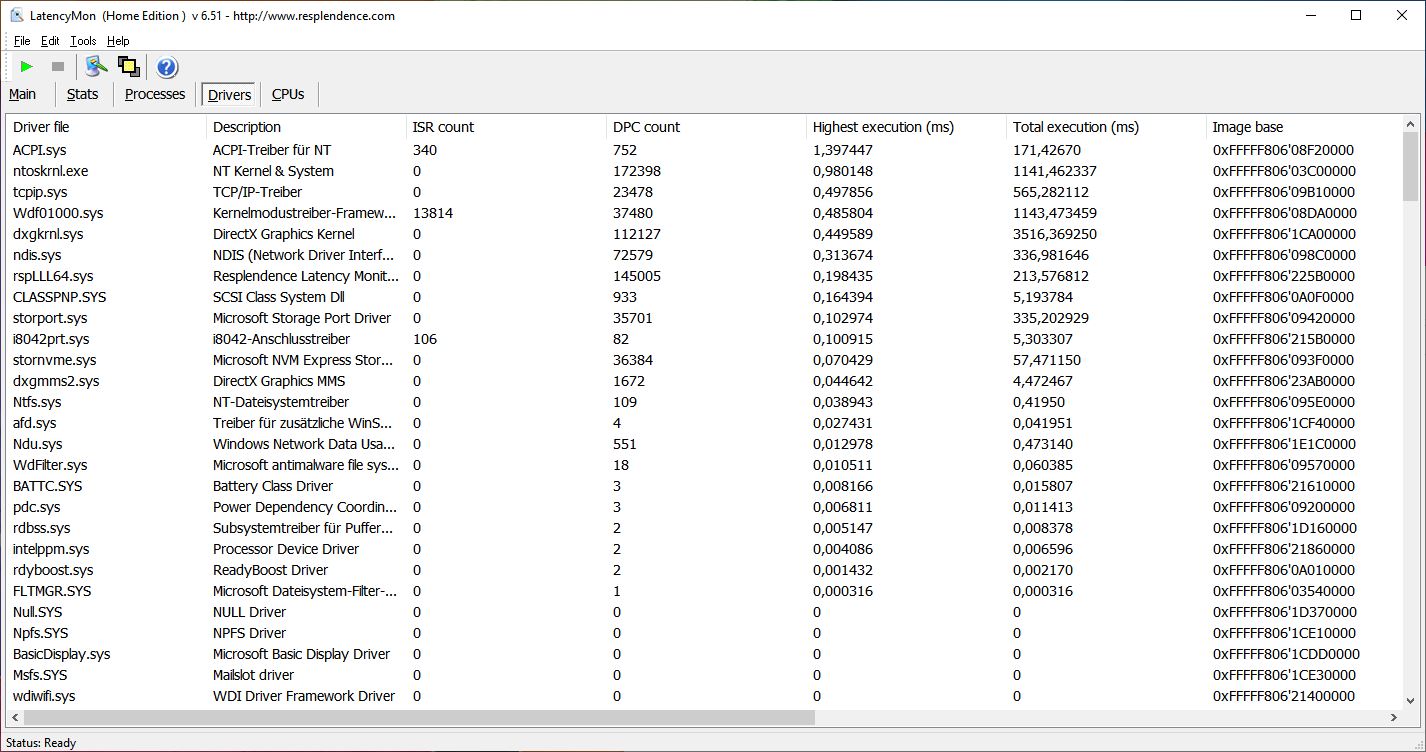Select the rdyboost.sys driver row
The width and height of the screenshot is (1426, 752).
[704, 570]
